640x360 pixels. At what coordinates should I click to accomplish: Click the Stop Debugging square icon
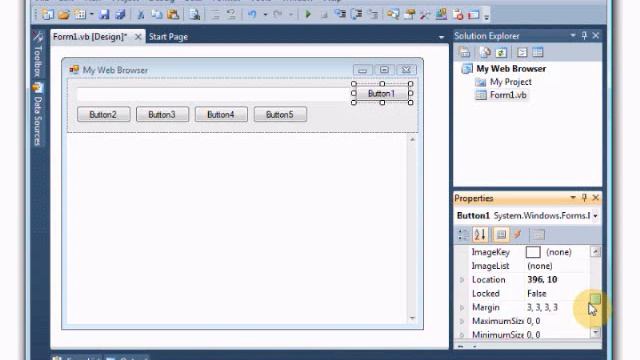point(324,15)
